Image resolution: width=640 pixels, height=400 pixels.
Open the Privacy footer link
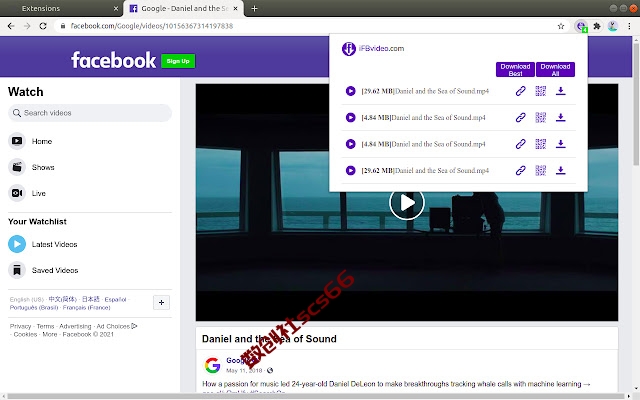point(20,326)
